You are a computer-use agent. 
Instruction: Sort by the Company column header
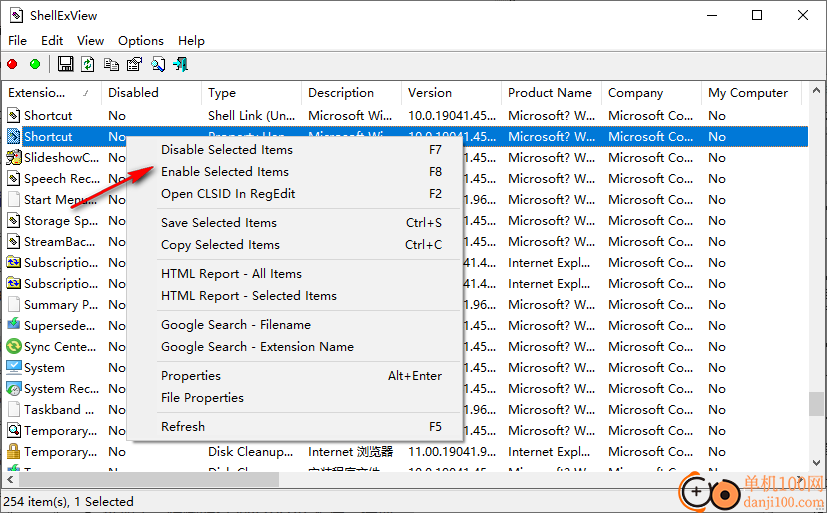651,93
